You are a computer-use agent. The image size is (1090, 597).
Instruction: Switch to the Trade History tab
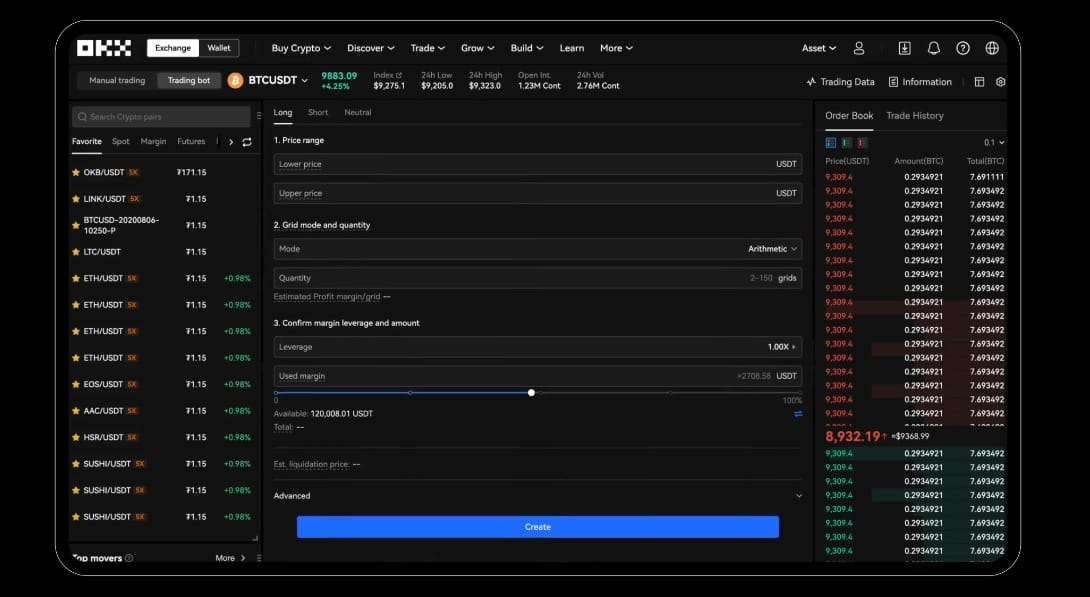click(913, 115)
